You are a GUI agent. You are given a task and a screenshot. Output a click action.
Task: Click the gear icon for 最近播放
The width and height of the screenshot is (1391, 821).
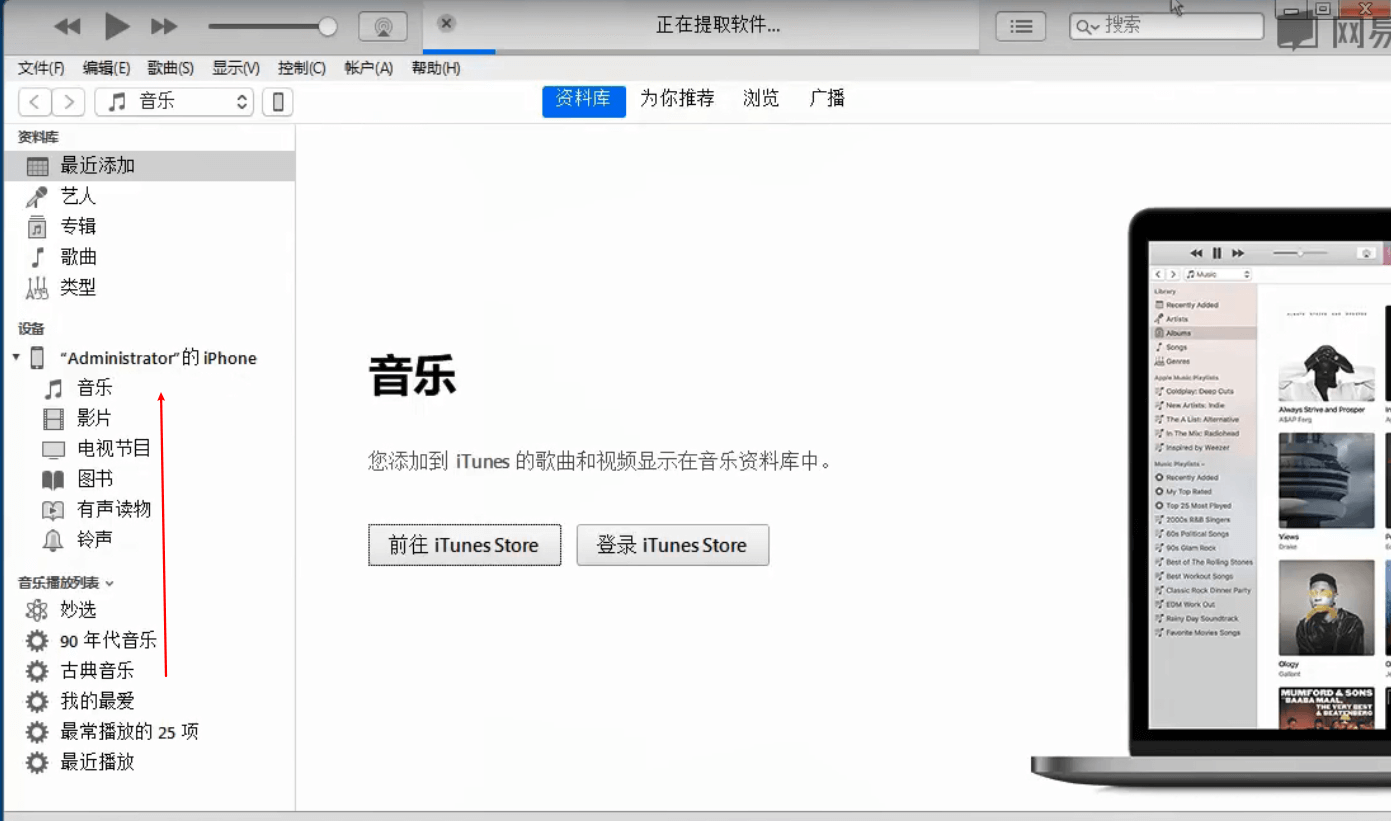coord(37,763)
